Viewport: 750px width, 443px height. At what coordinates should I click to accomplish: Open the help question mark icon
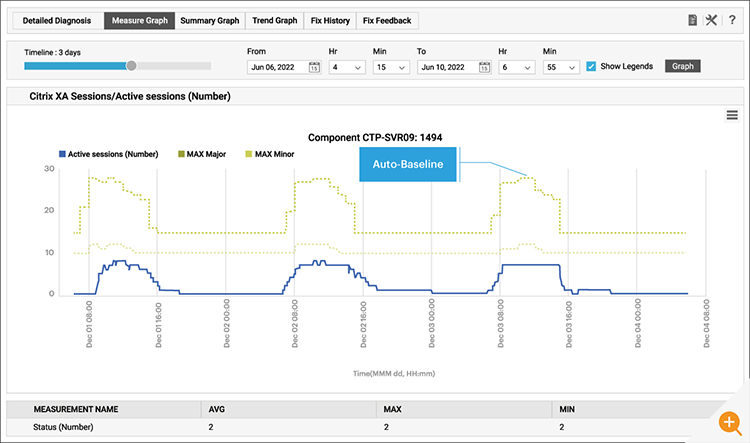click(732, 20)
